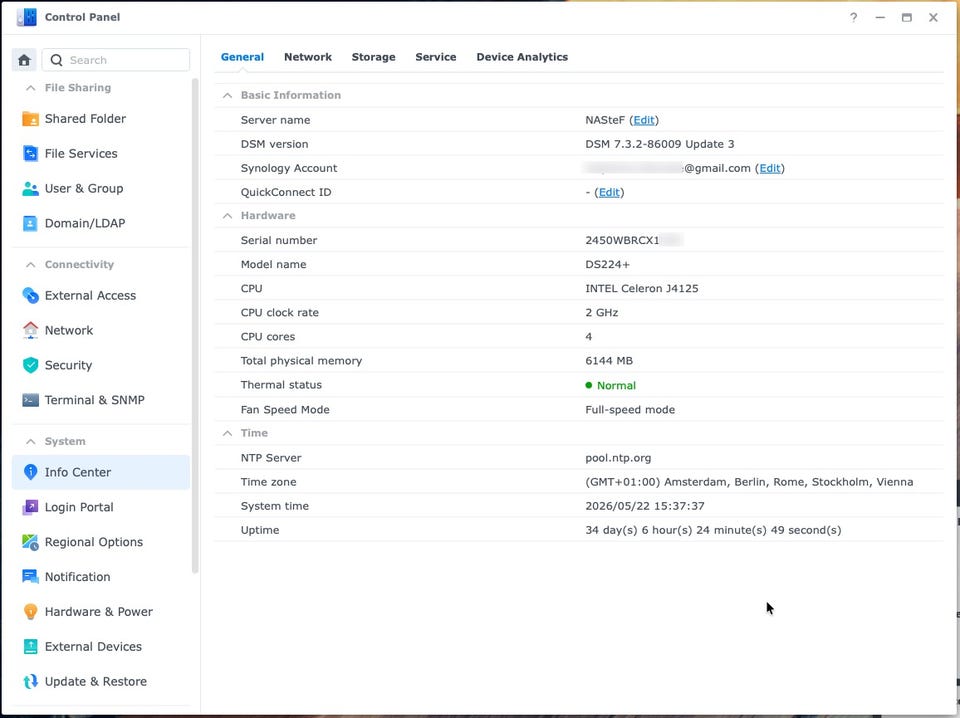The height and width of the screenshot is (718, 960).
Task: Maximize the Control Panel window
Action: pos(907,17)
